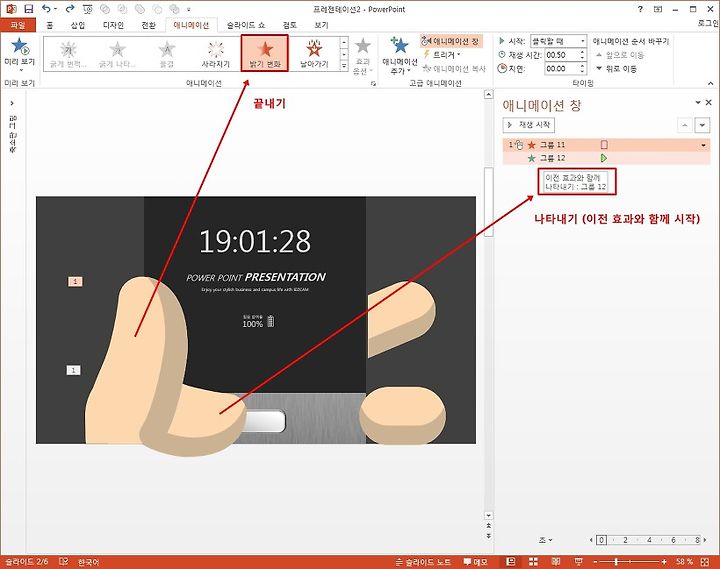Open 효과 옵션 effect options
The width and height of the screenshot is (720, 569).
pos(363,56)
